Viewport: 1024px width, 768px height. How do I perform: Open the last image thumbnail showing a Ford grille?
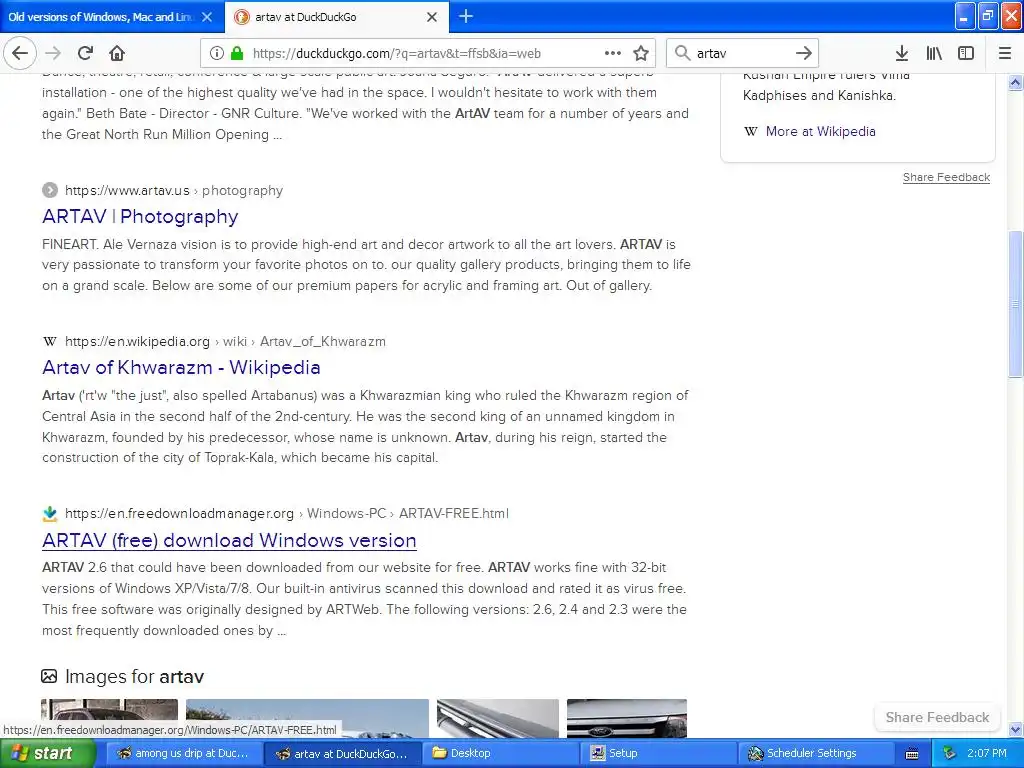tap(627, 718)
